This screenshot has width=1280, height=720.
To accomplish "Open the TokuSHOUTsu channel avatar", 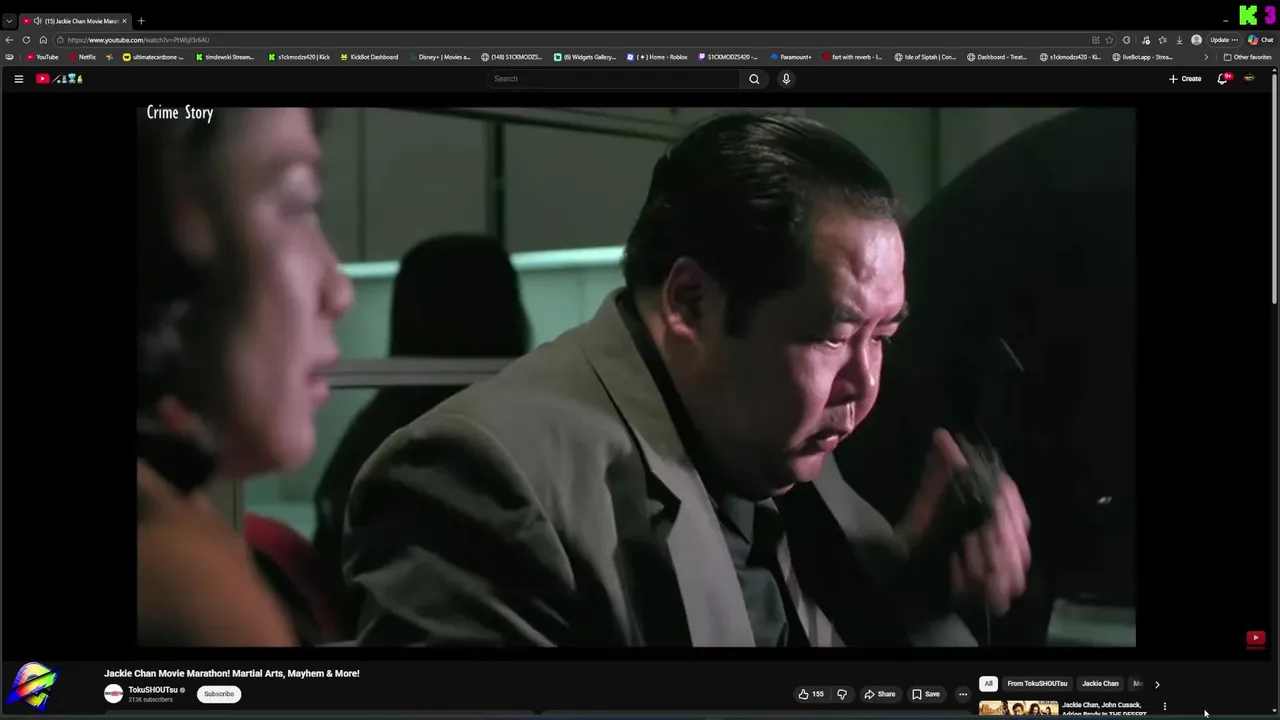I will [114, 694].
